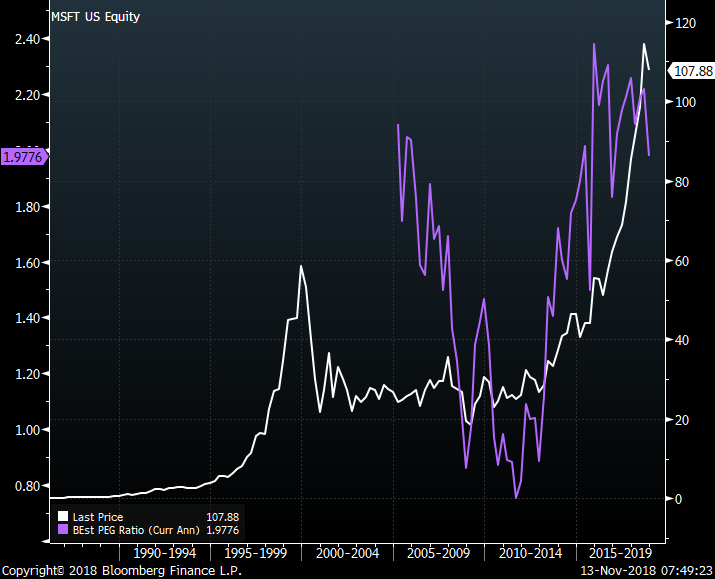This screenshot has width=715, height=579.
Task: Click the 2015-2019 axis label
Action: pyautogui.click(x=621, y=553)
